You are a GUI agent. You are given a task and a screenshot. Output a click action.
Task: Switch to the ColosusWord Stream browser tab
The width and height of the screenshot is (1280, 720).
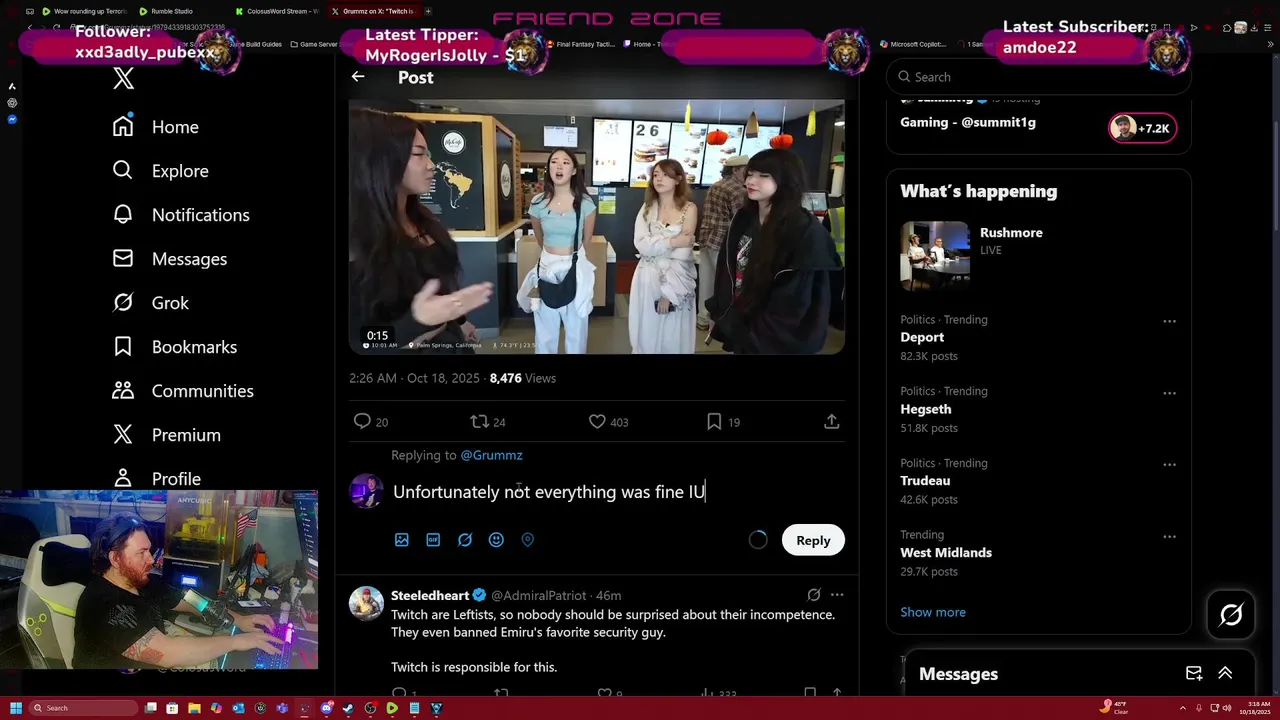point(277,11)
